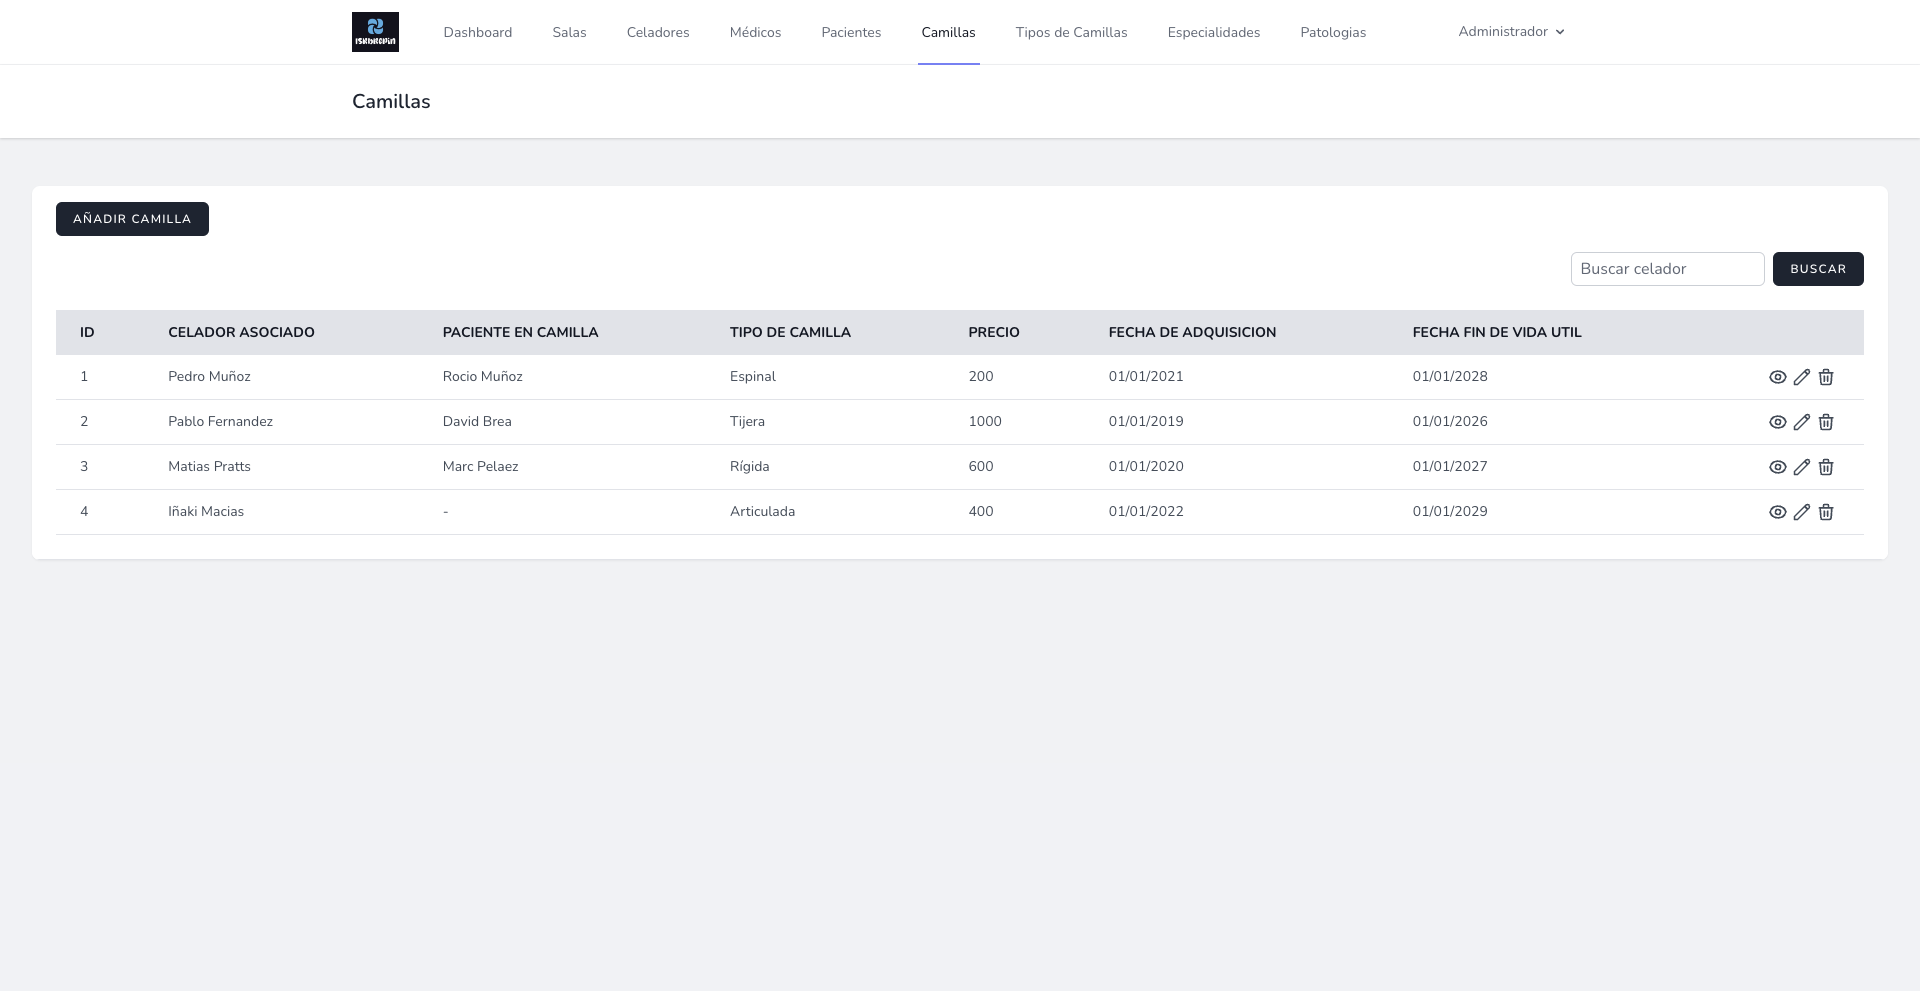Focus the Buscar celador search field
Image resolution: width=1920 pixels, height=991 pixels.
pos(1666,269)
